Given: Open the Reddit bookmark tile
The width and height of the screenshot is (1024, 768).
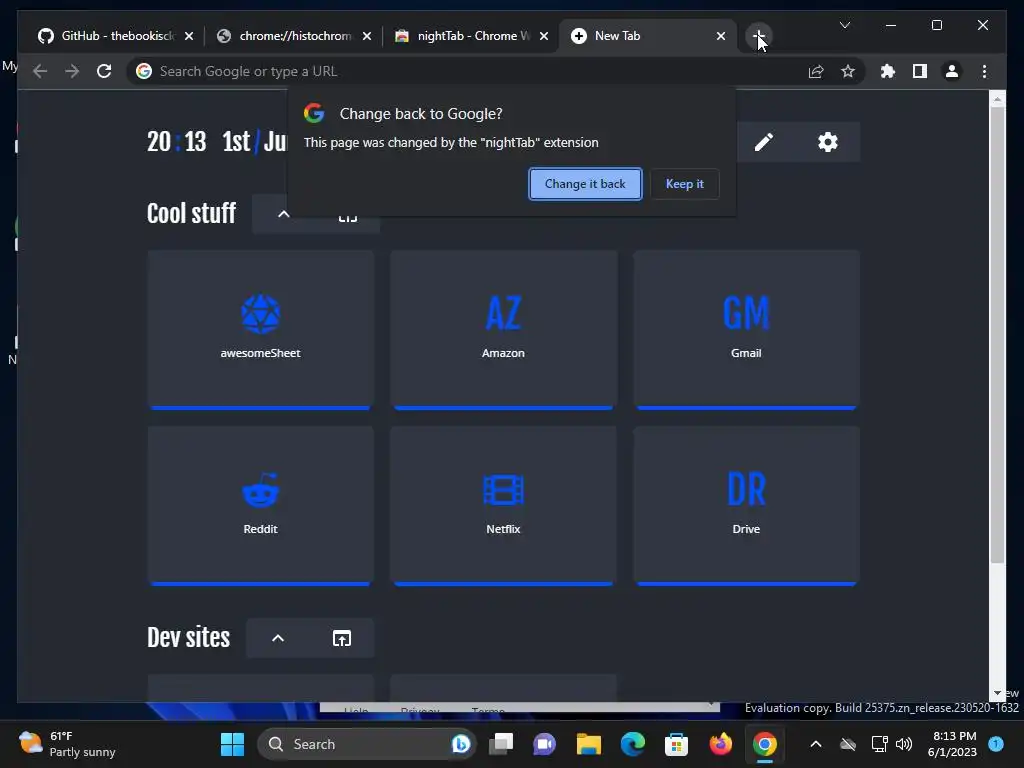Looking at the screenshot, I should coord(261,506).
